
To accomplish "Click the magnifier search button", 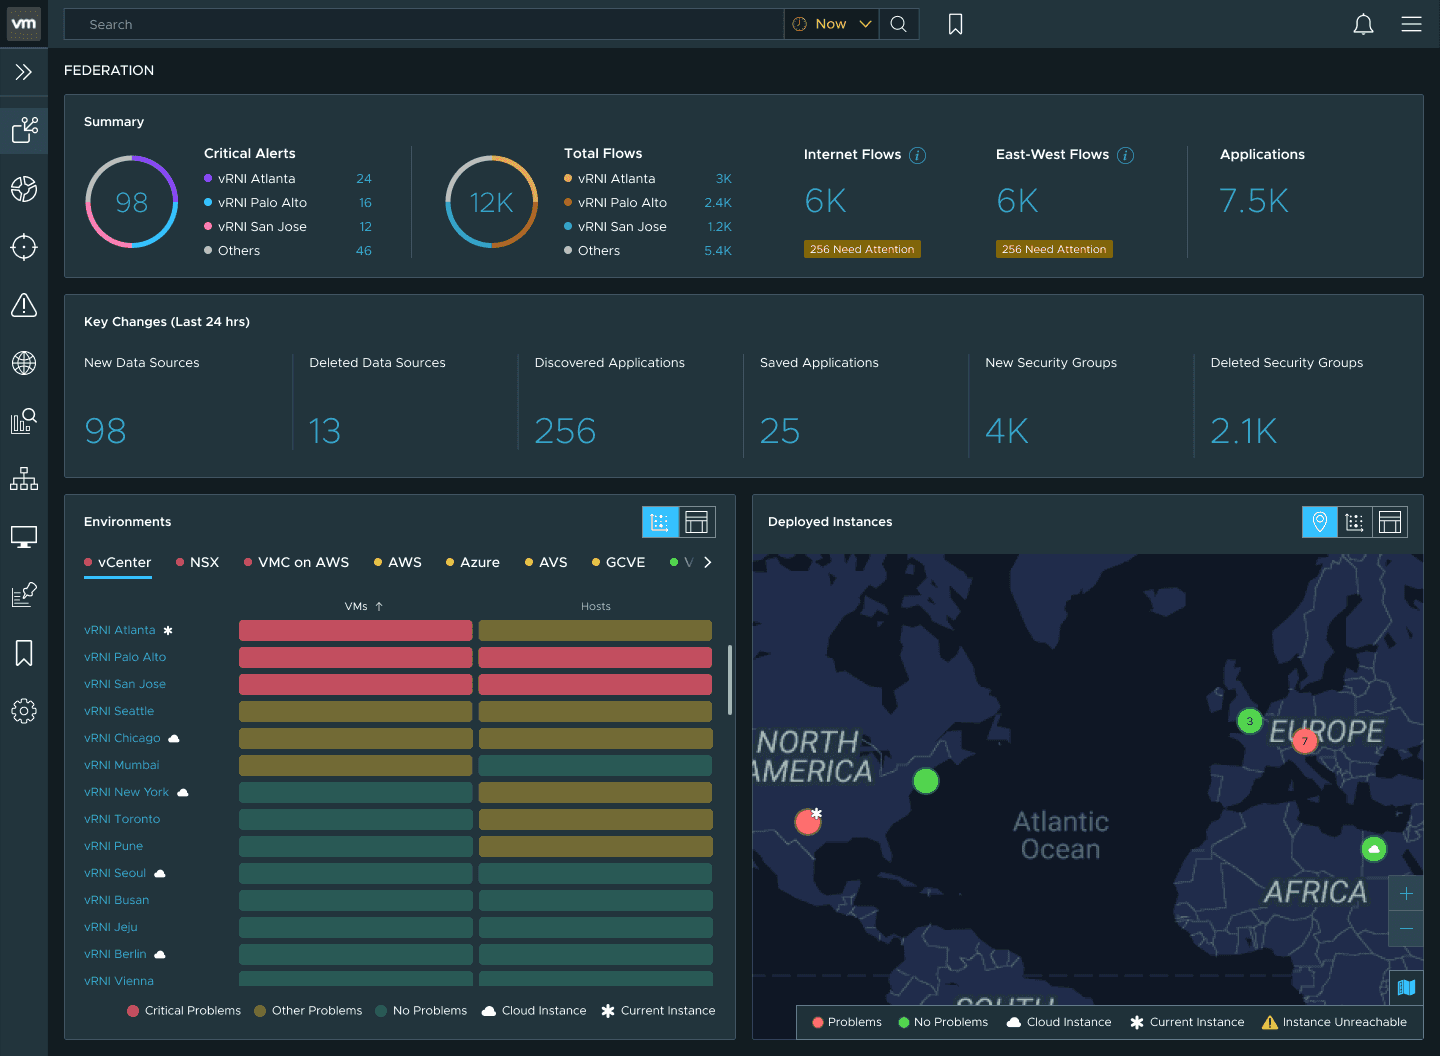I will tap(899, 24).
